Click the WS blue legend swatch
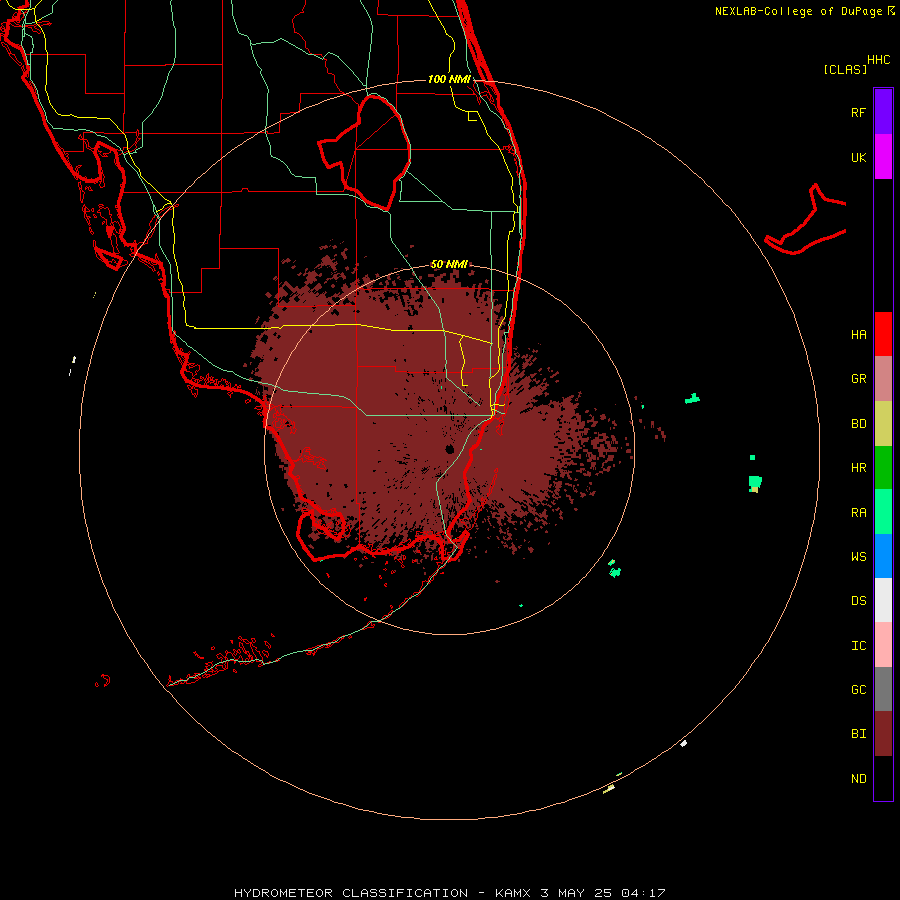The height and width of the screenshot is (900, 900). [883, 556]
